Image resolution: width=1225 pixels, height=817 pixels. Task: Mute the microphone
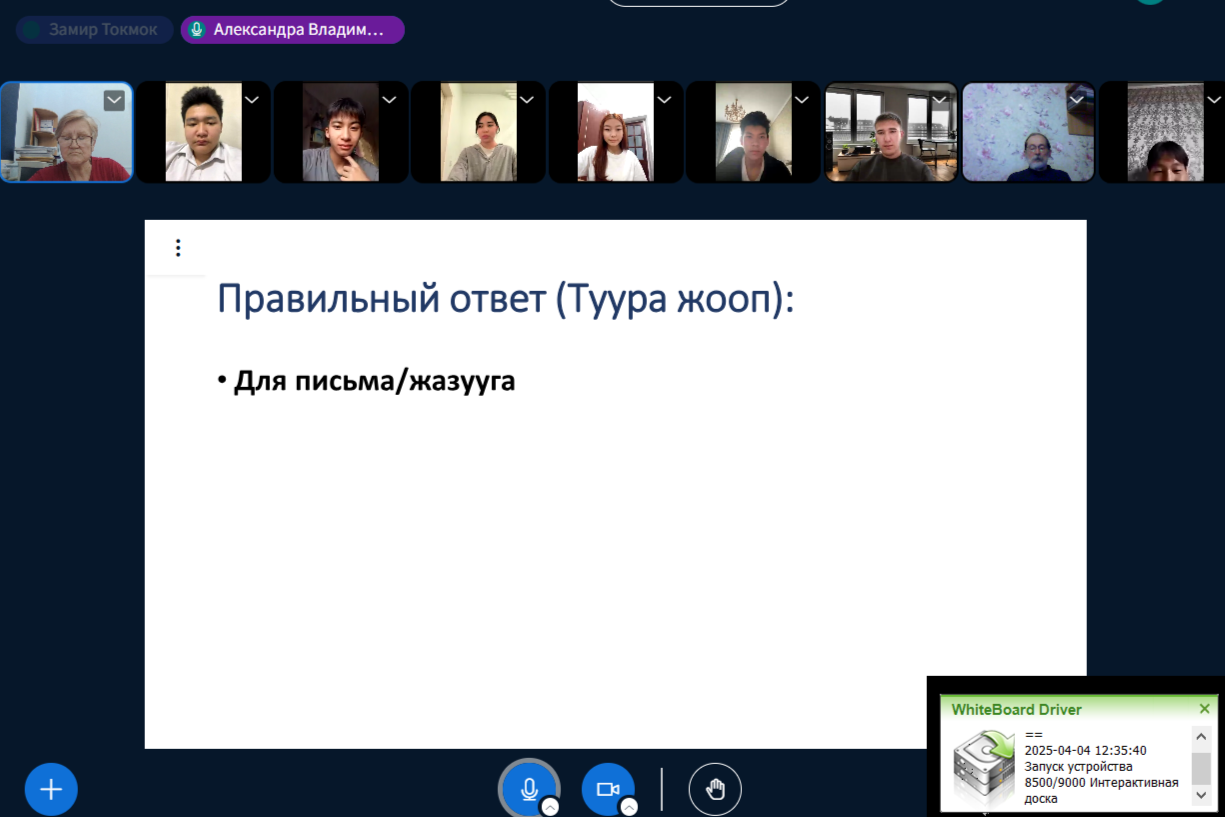pyautogui.click(x=529, y=789)
